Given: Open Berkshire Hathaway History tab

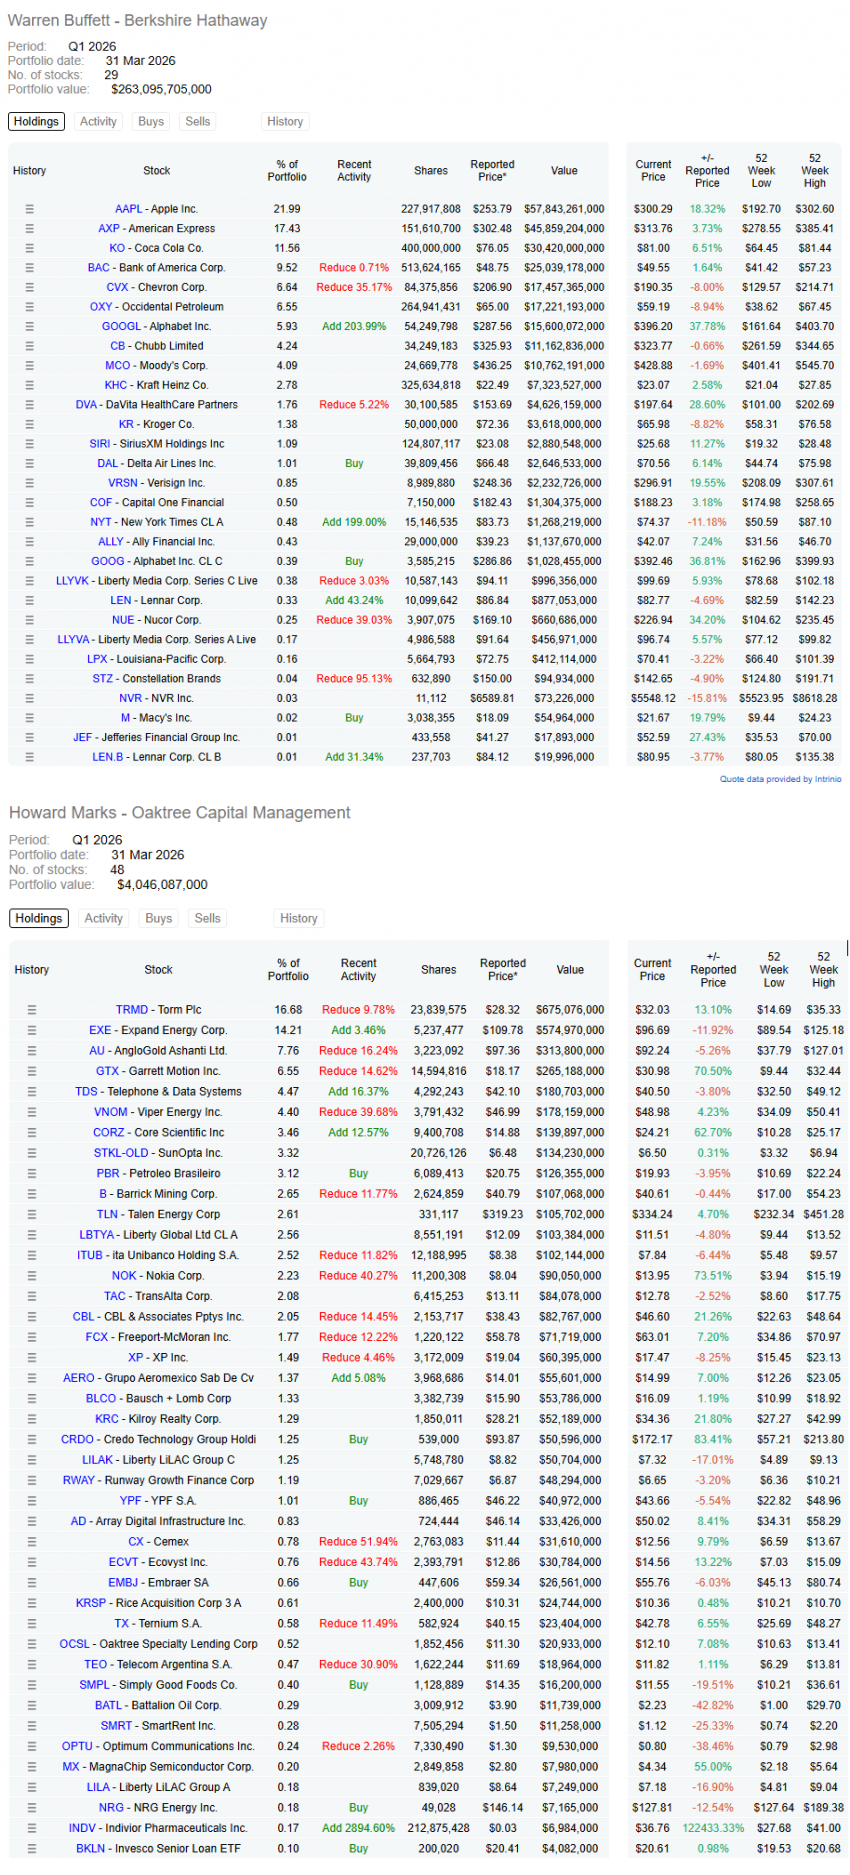Looking at the screenshot, I should point(285,121).
